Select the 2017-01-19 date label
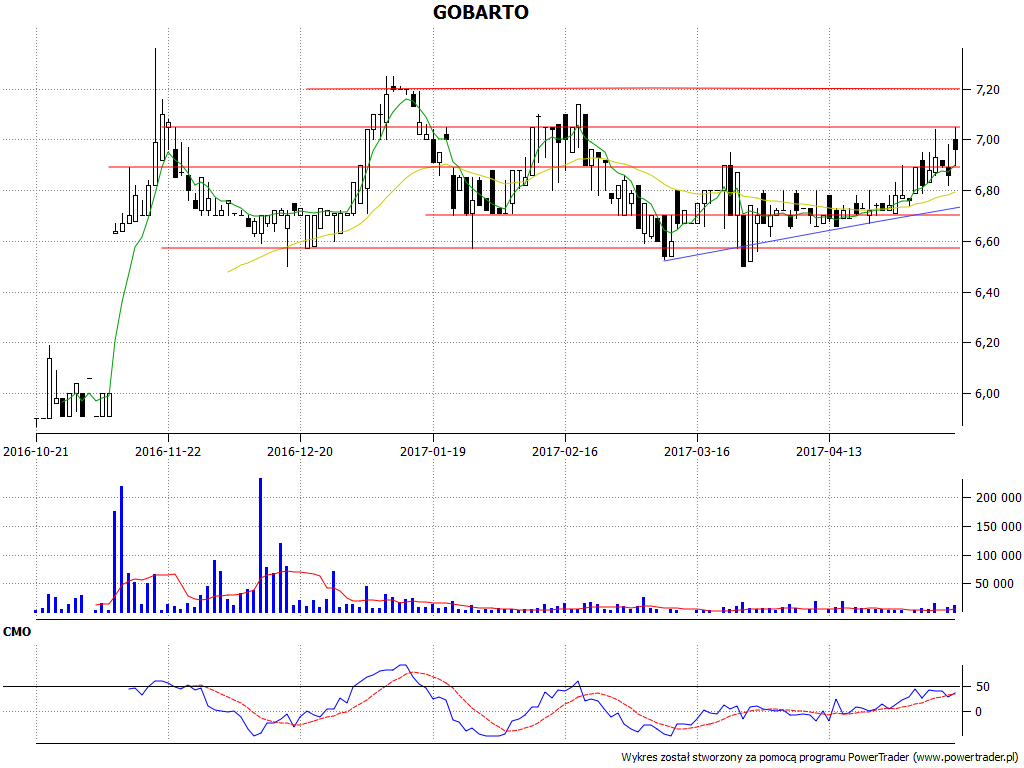1024x768 pixels. pos(433,451)
